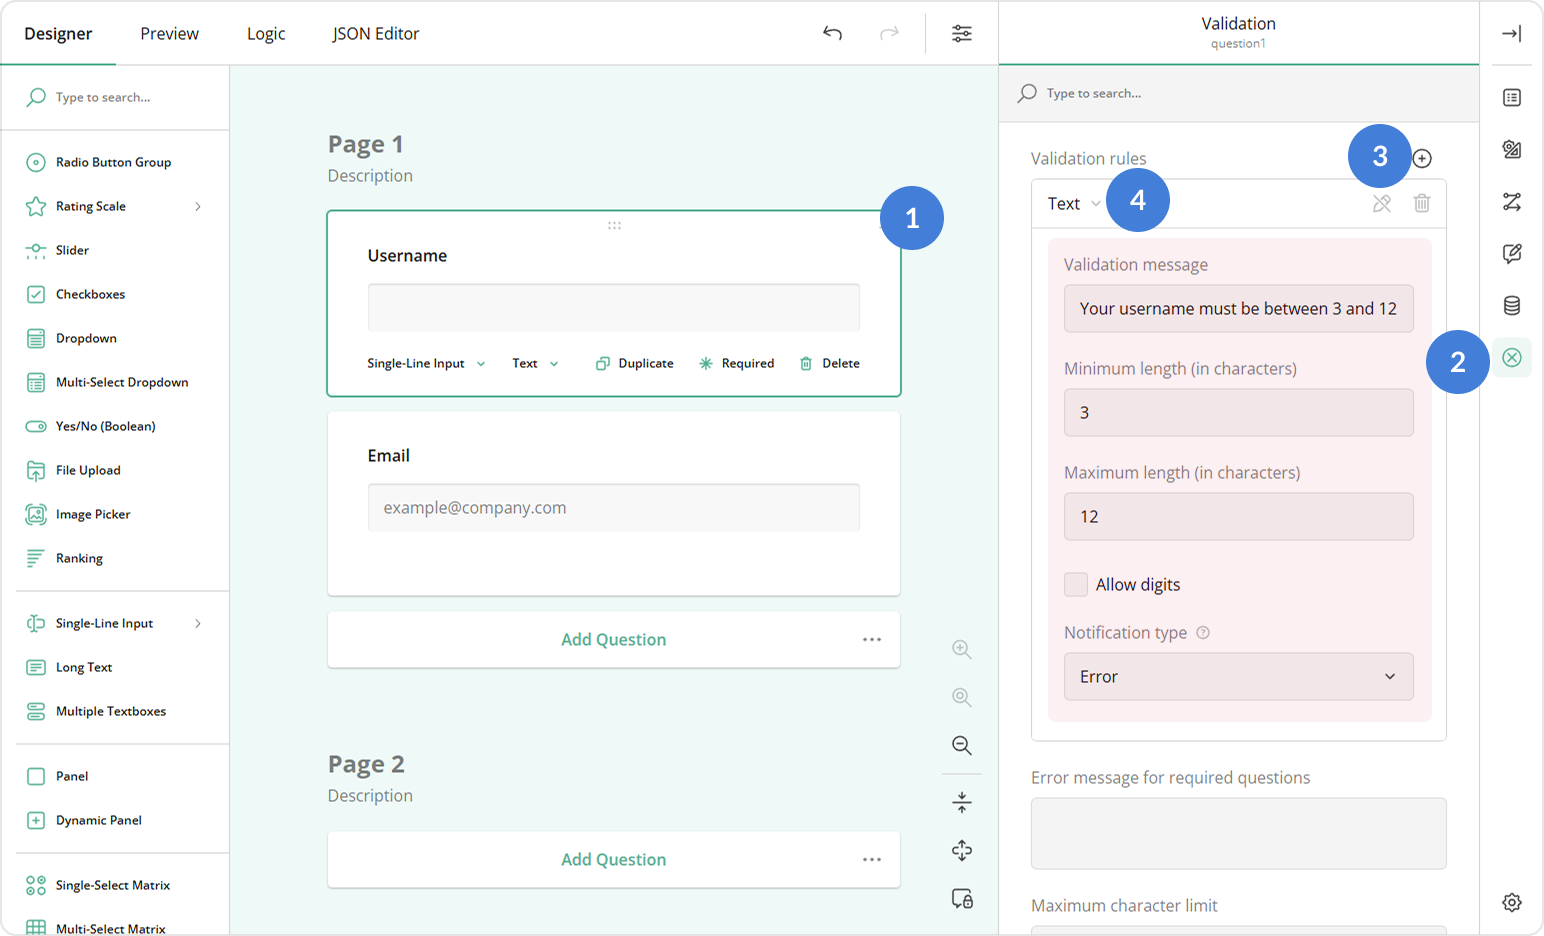Open the Data properties category

(x=1511, y=305)
